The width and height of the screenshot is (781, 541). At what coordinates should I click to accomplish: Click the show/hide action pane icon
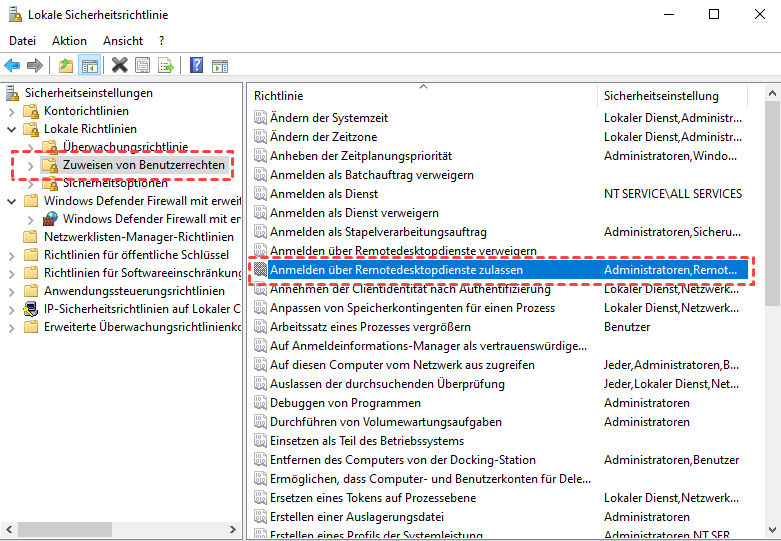[x=219, y=65]
